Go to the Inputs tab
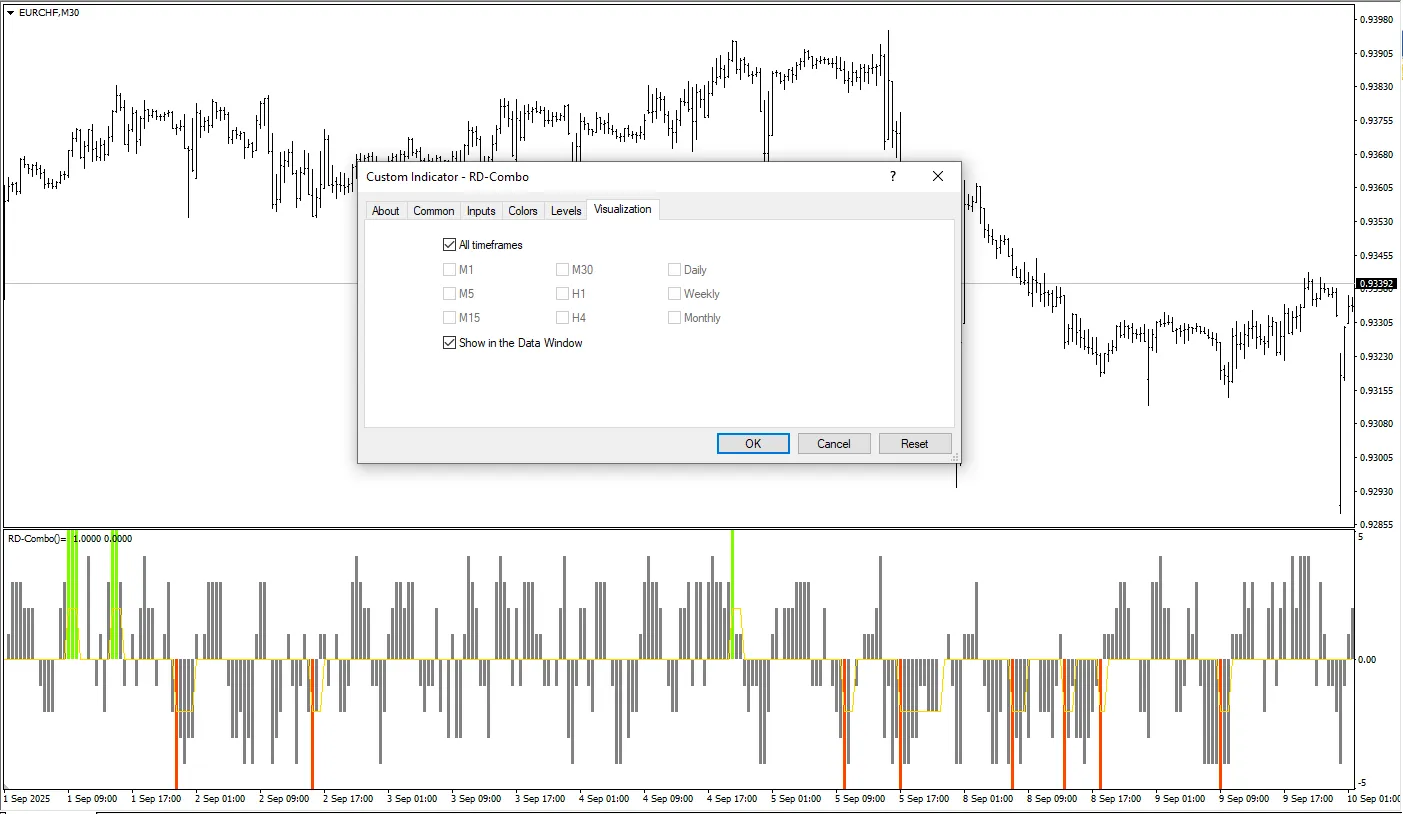This screenshot has width=1403, height=814. point(481,211)
